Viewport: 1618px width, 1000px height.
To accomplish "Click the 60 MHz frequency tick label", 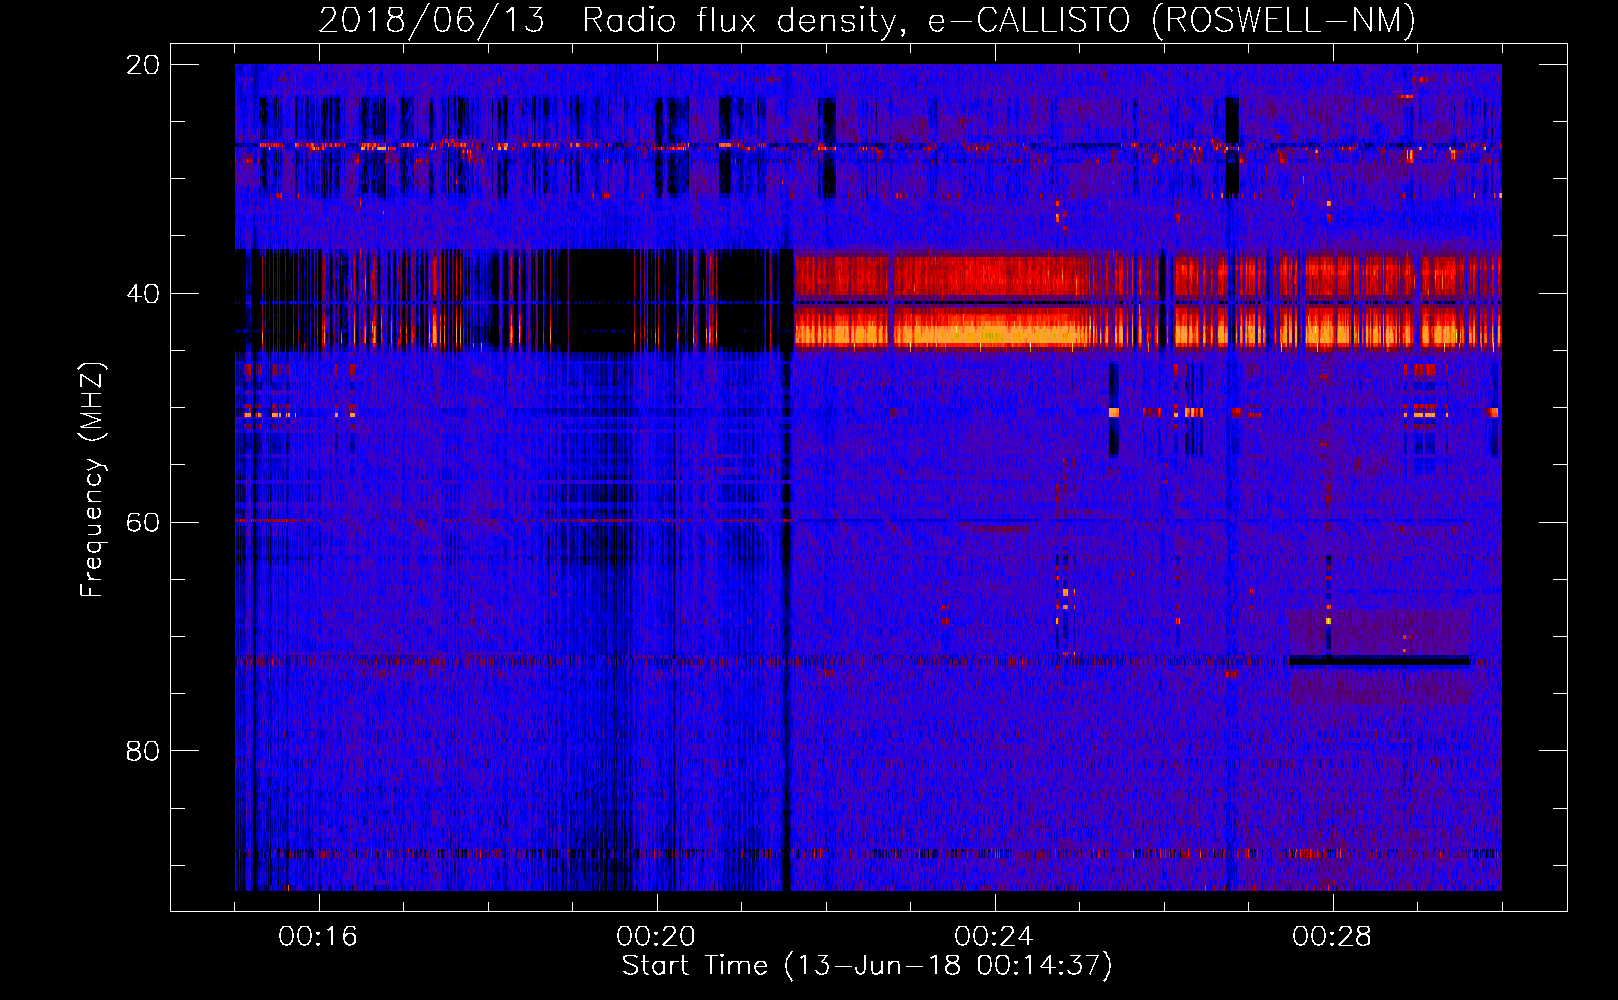I will pyautogui.click(x=143, y=523).
